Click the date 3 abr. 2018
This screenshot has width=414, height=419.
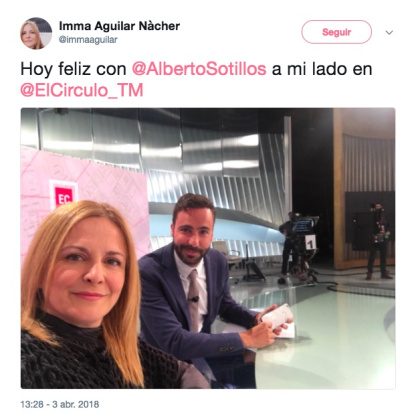click(76, 405)
